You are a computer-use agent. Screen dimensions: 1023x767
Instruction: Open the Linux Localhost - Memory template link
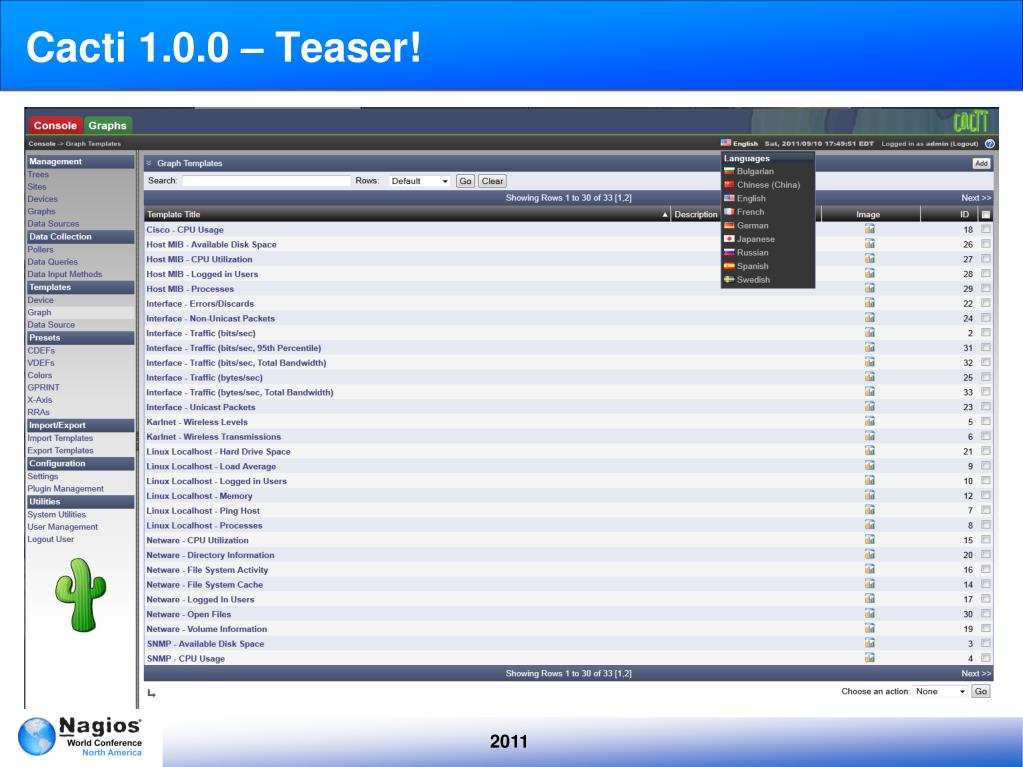(x=199, y=496)
